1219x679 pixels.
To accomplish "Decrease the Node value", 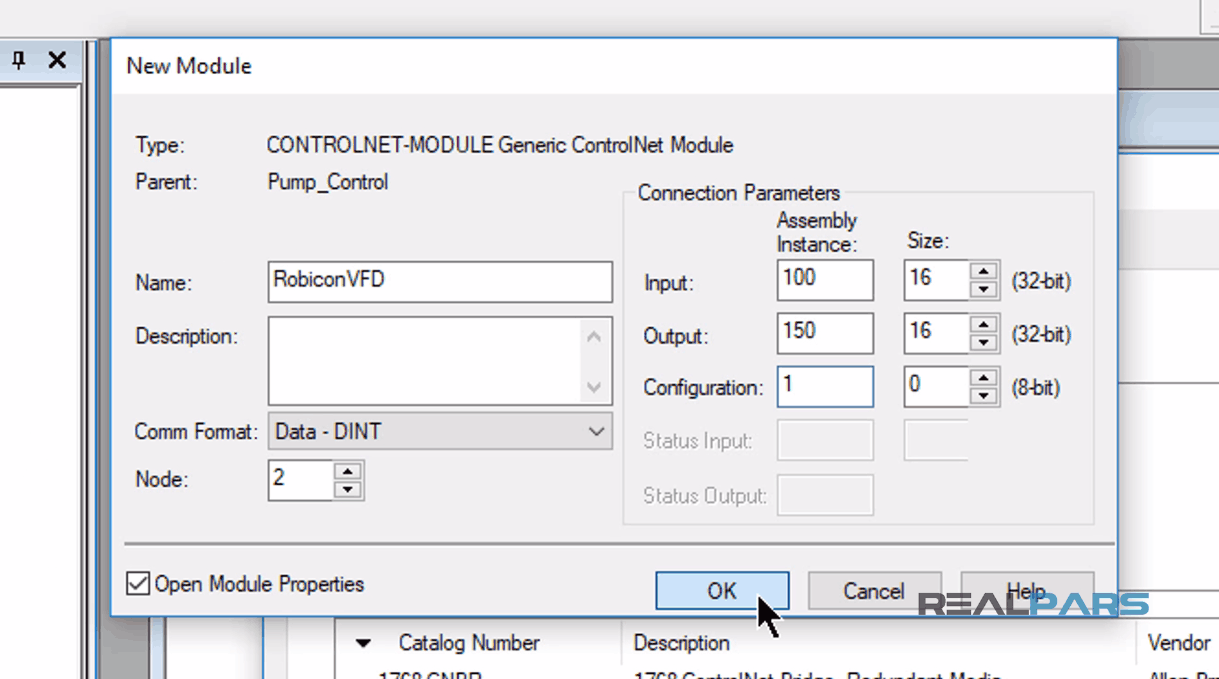I will tap(348, 487).
